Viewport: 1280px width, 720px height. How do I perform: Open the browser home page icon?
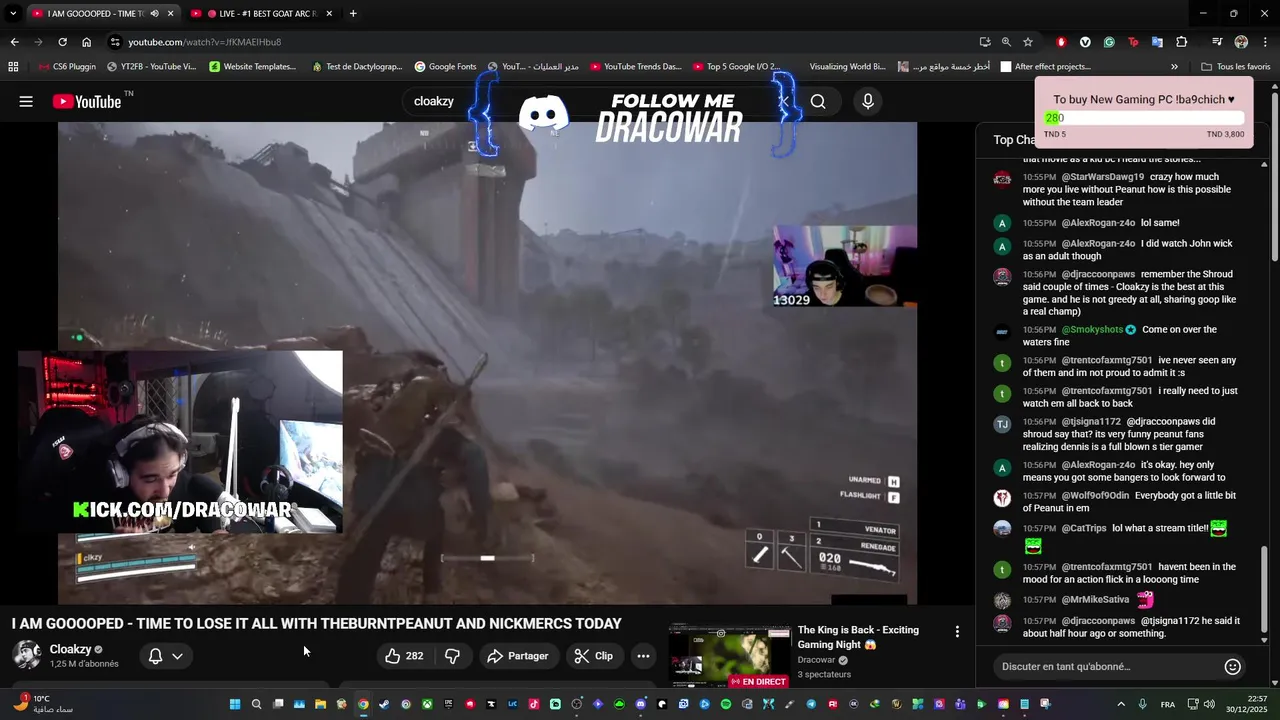[86, 42]
